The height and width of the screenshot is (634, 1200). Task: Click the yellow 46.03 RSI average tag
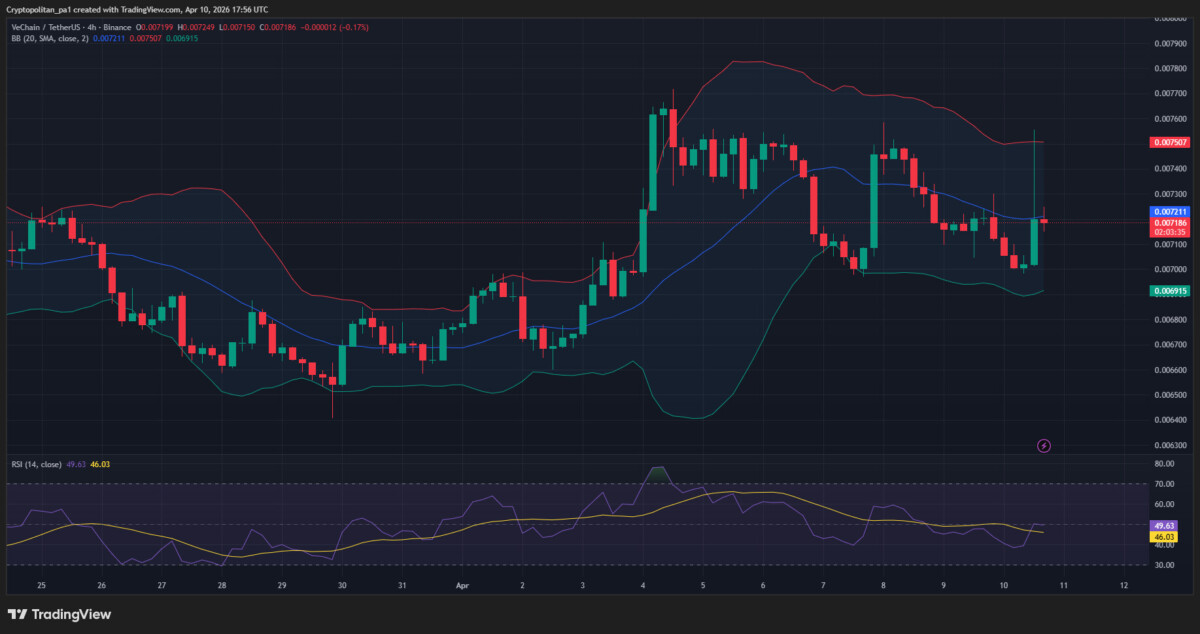coord(1163,537)
